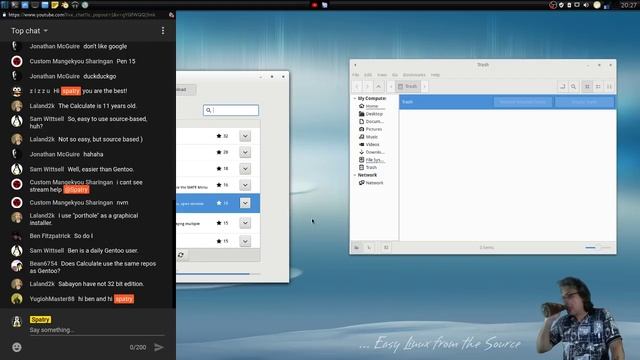Expand dropdown for item rated 18
This screenshot has height=360, width=640.
(x=245, y=169)
